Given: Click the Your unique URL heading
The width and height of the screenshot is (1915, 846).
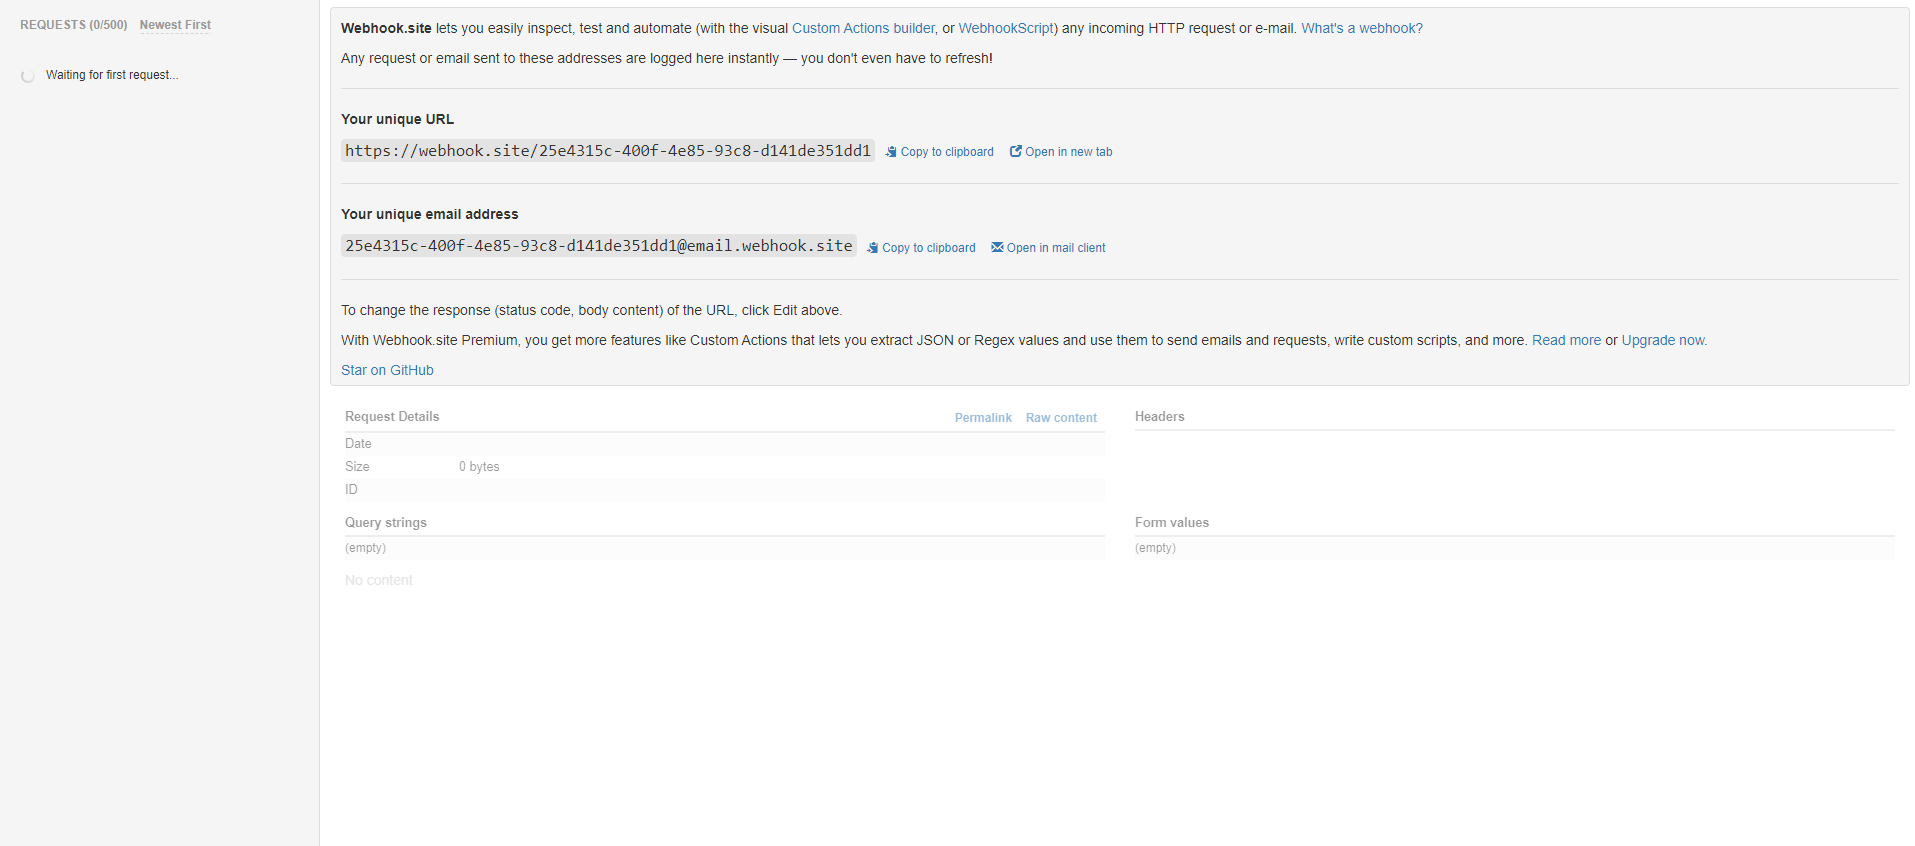Looking at the screenshot, I should click(x=397, y=119).
